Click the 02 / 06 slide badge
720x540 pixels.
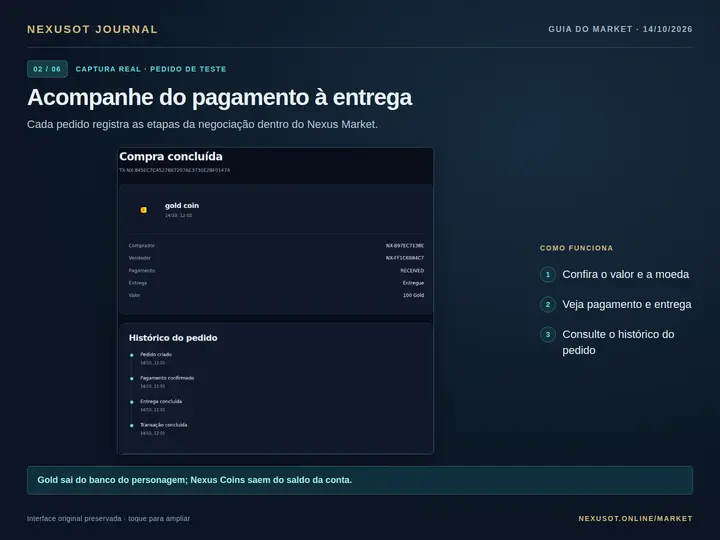point(47,69)
